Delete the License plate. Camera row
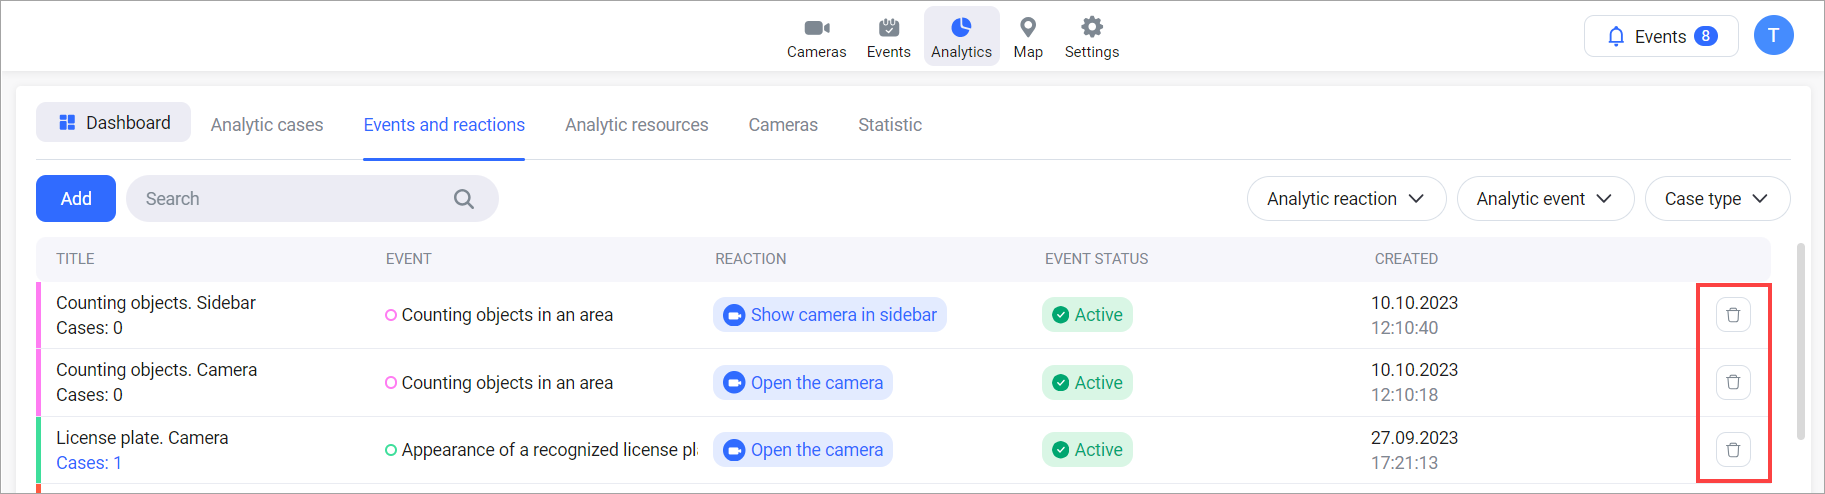This screenshot has width=1825, height=494. click(x=1733, y=450)
